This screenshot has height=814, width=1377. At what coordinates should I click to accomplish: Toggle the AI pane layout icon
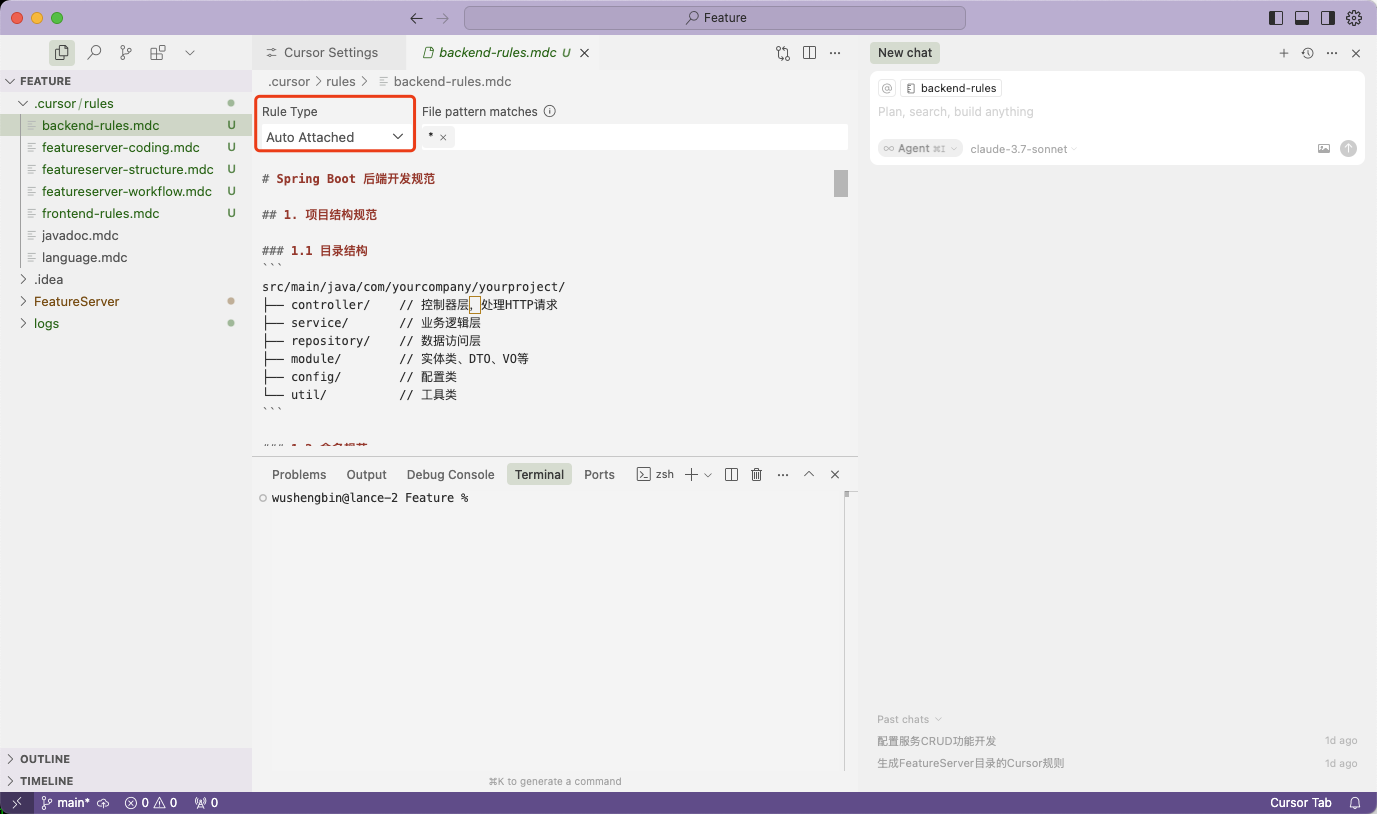pos(1328,18)
